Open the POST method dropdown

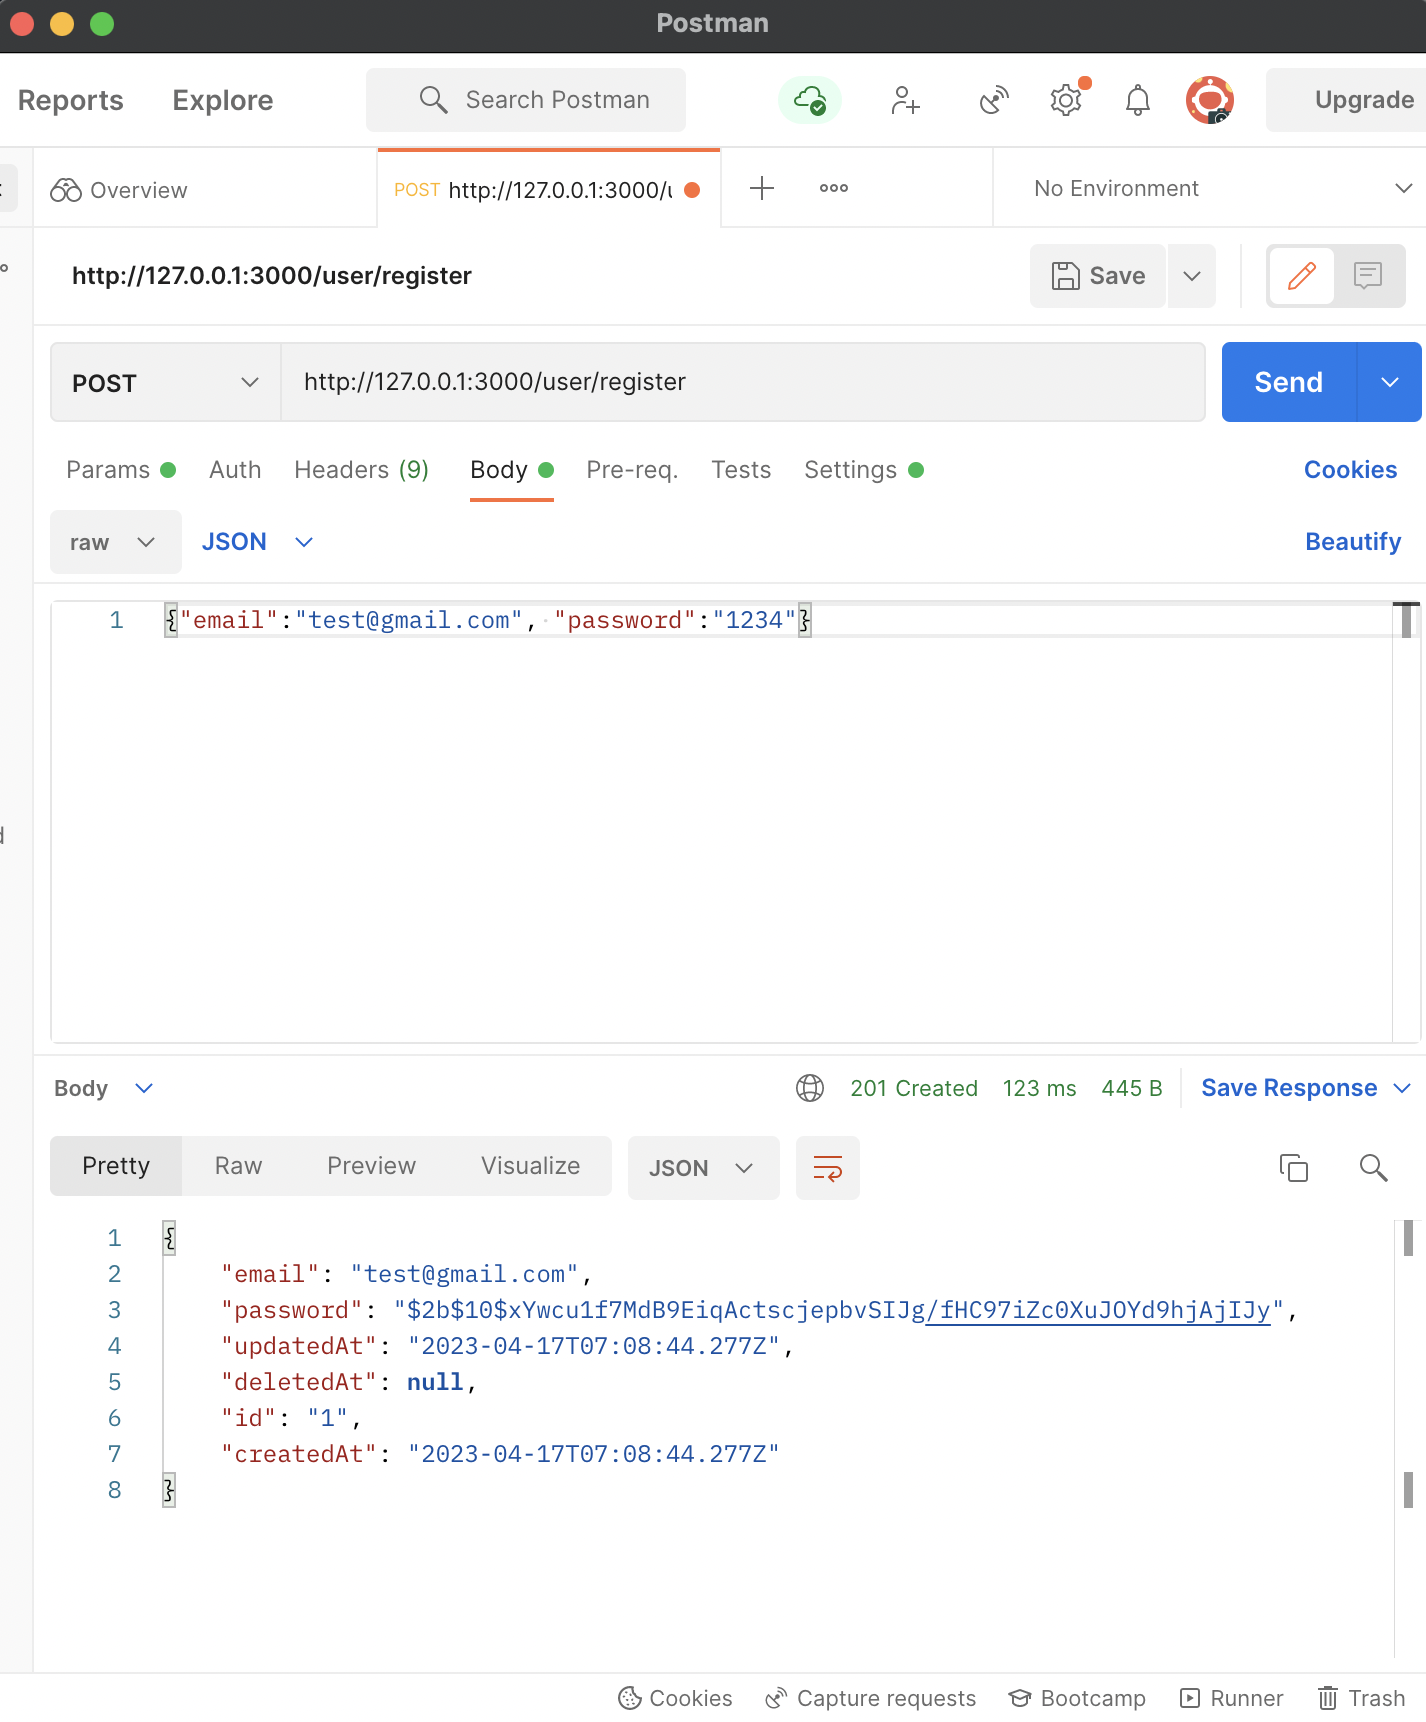[x=166, y=383]
